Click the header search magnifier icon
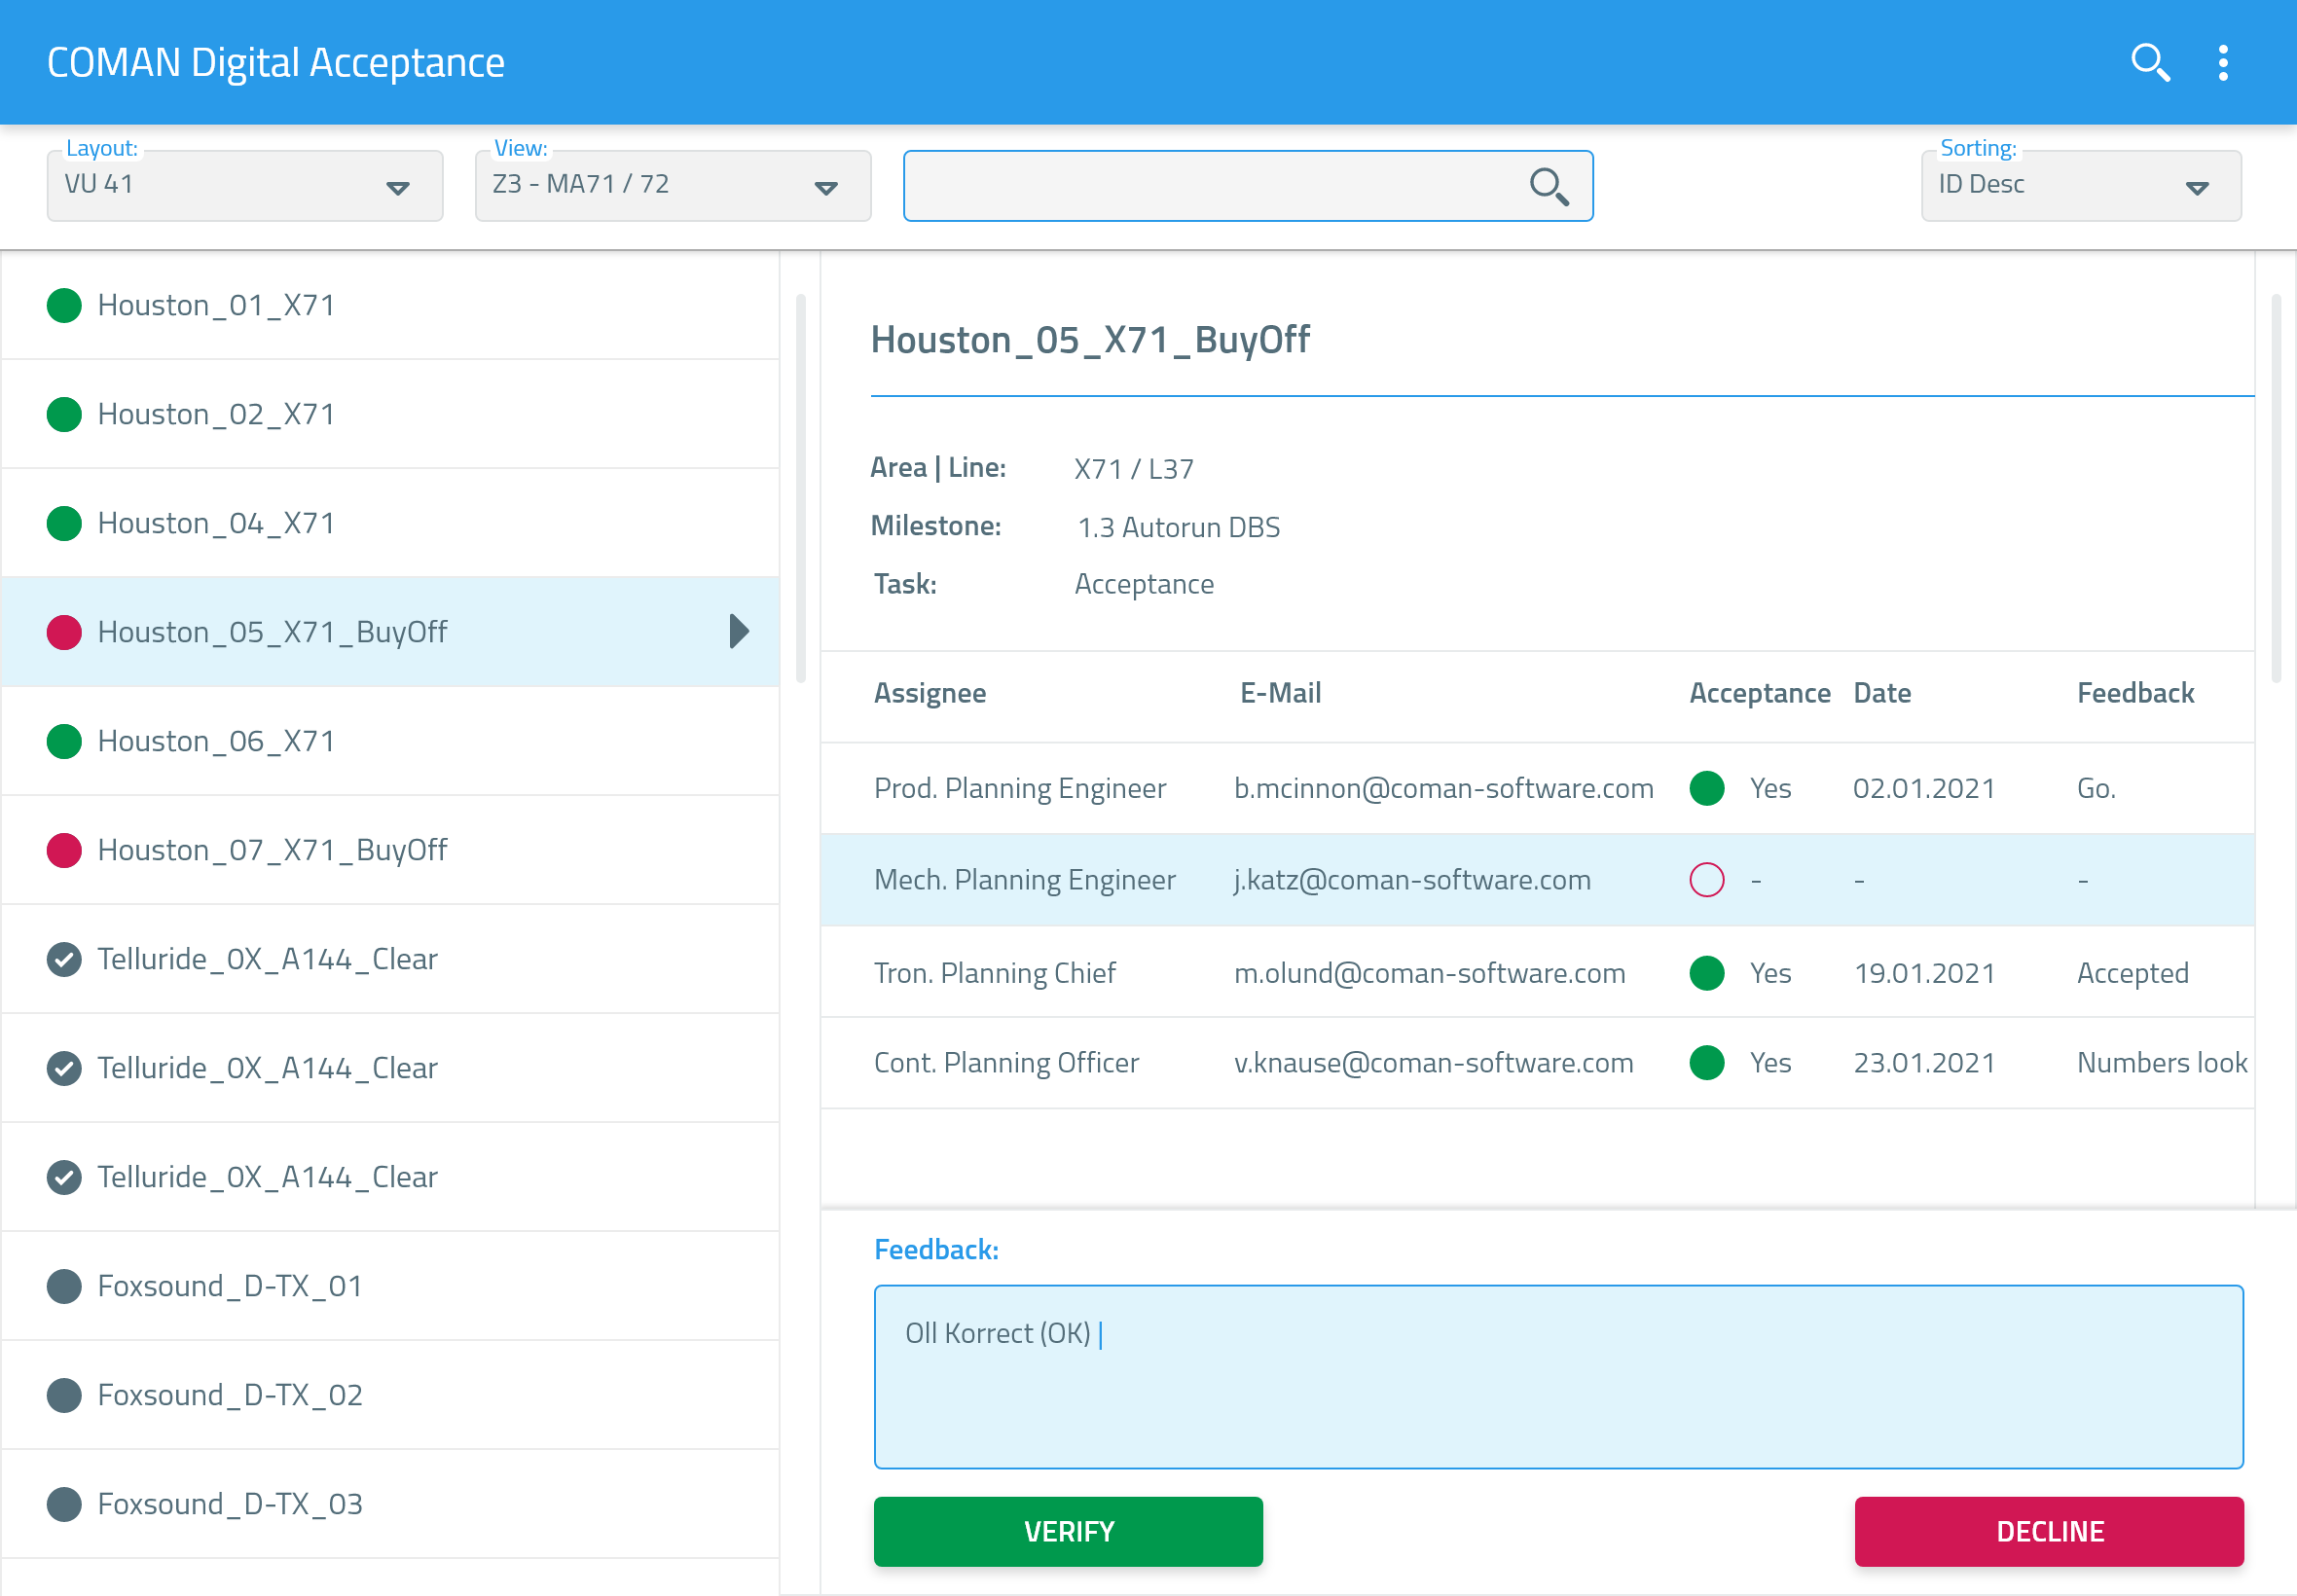 click(x=2149, y=63)
